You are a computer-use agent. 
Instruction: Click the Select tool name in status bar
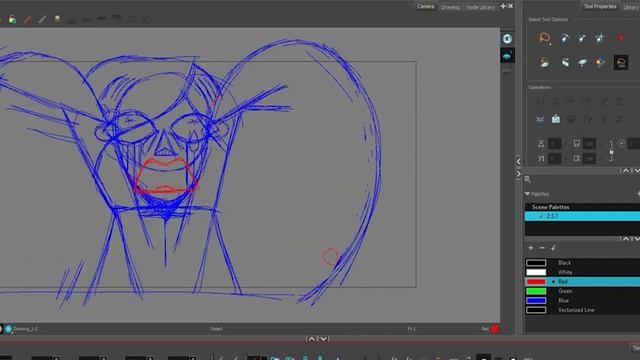[x=216, y=329]
